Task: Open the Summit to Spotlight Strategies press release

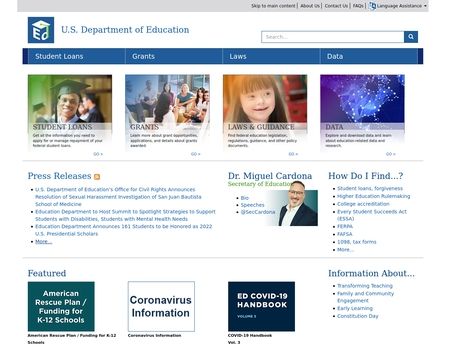Action: coord(125,215)
